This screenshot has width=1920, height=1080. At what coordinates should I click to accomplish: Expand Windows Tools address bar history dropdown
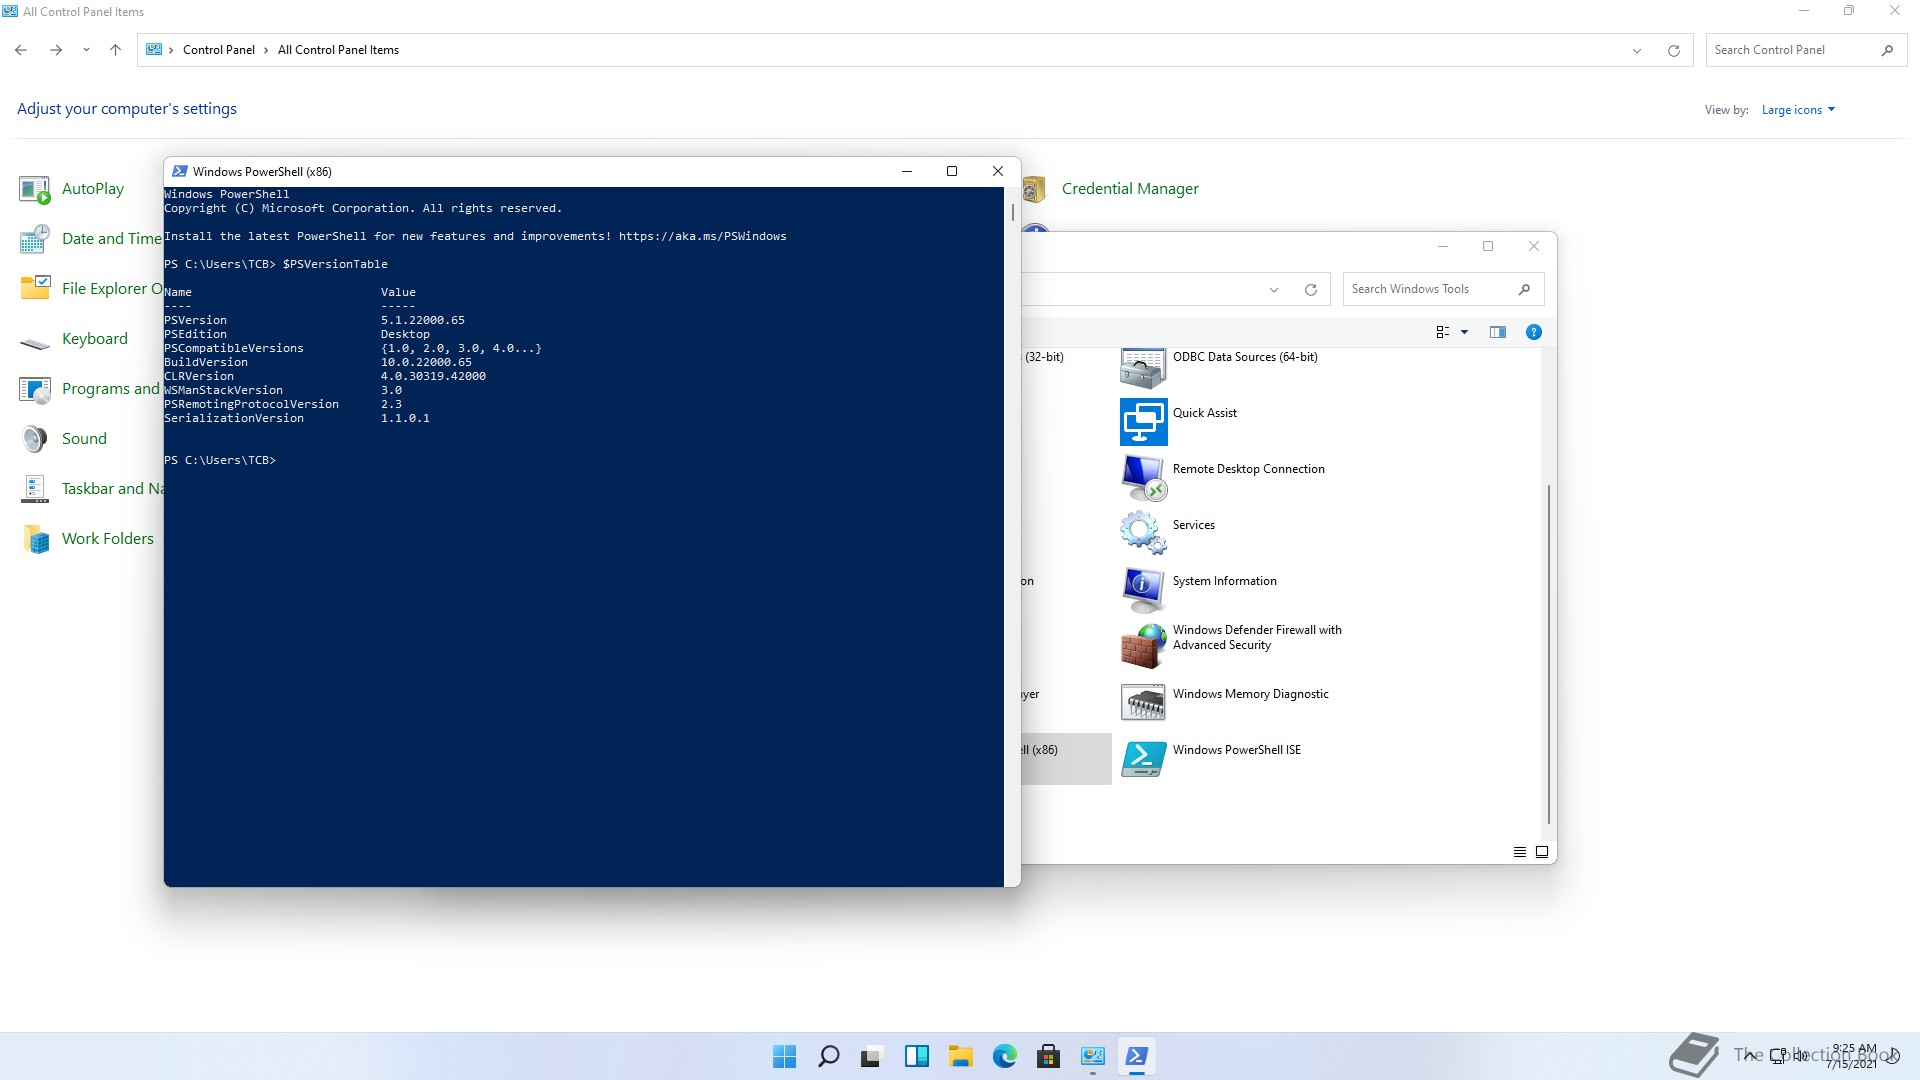click(1274, 290)
